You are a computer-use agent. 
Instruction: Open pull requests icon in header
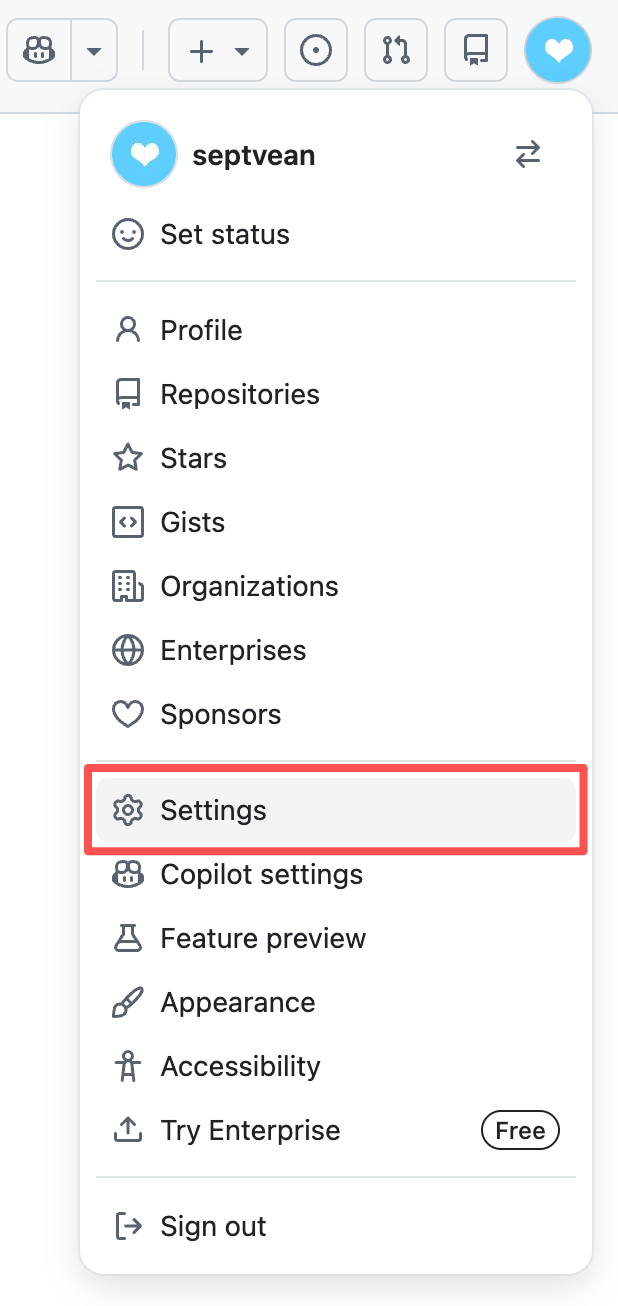click(x=396, y=50)
